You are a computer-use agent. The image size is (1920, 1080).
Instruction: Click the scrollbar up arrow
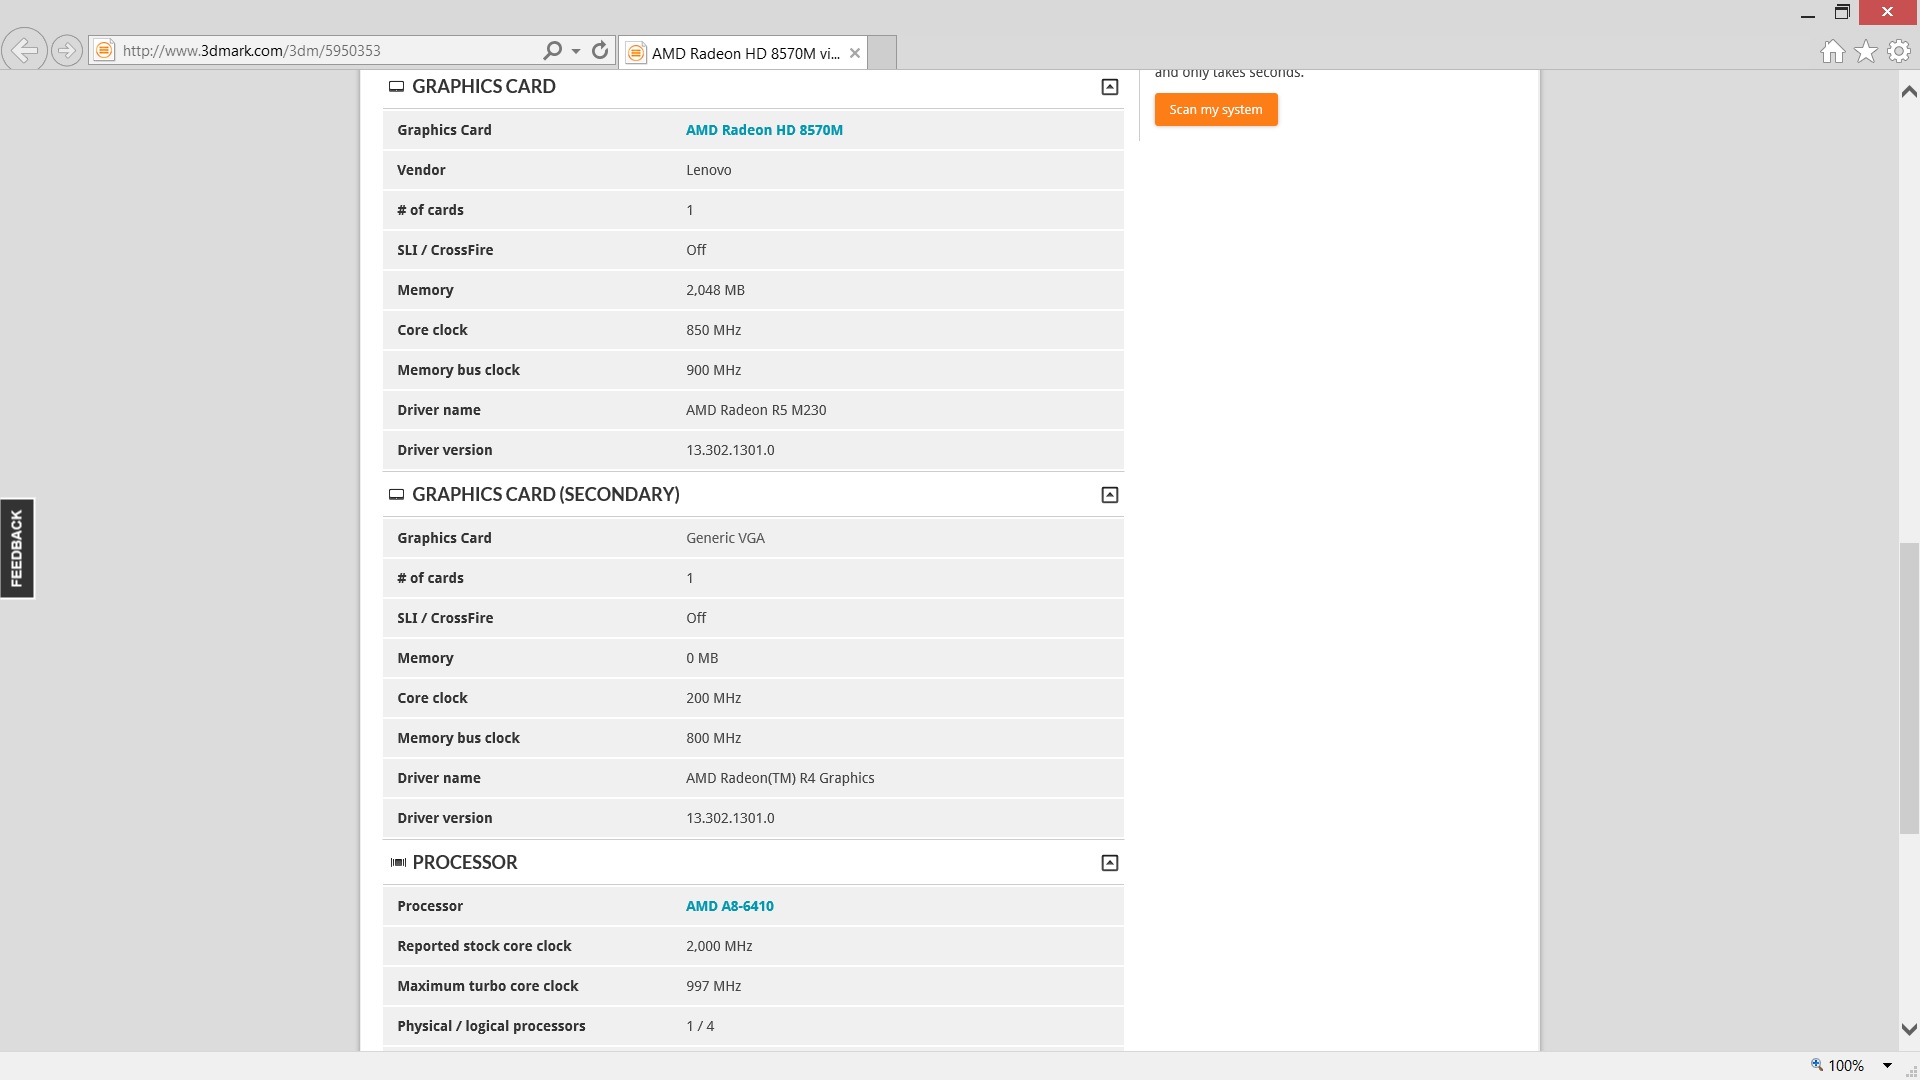tap(1909, 92)
